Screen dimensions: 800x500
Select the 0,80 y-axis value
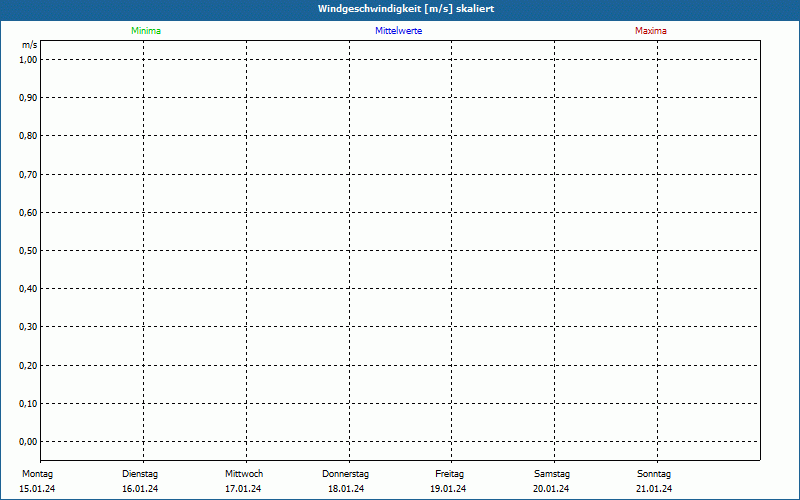point(28,136)
